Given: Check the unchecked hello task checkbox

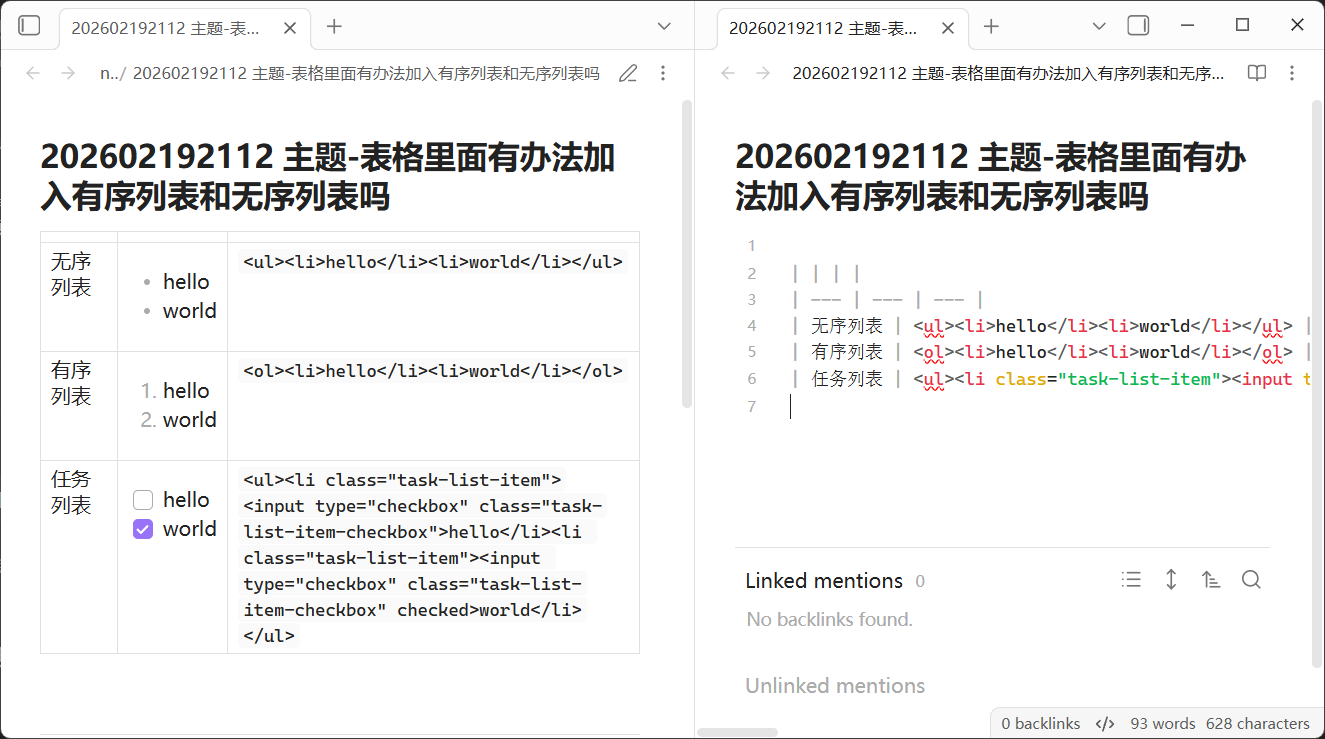Looking at the screenshot, I should 143,500.
